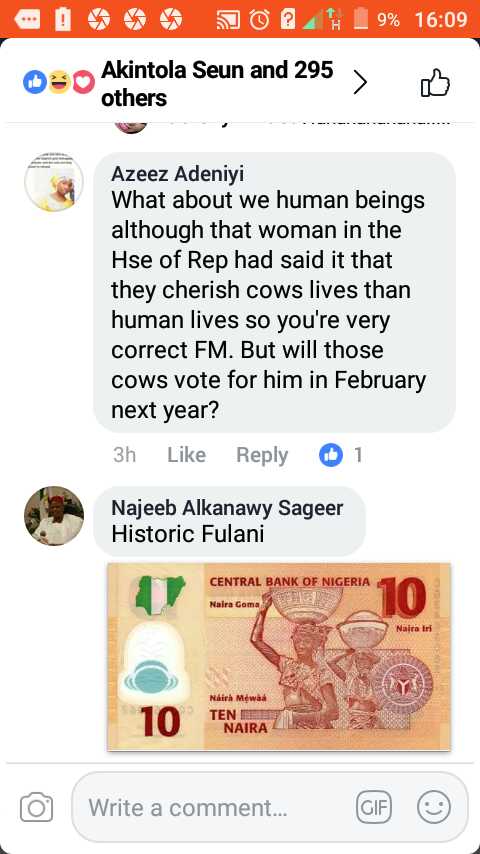480x854 pixels.
Task: Tap the heart reaction icon in header
Action: click(83, 83)
